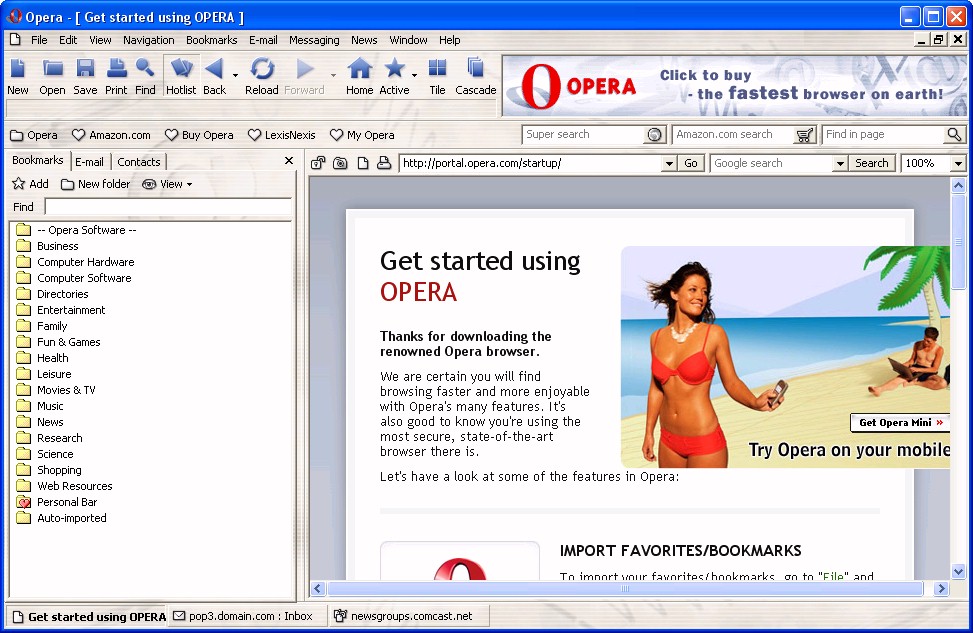The height and width of the screenshot is (633, 973).
Task: Click the horizontal scrollbar thumb
Action: tap(626, 588)
